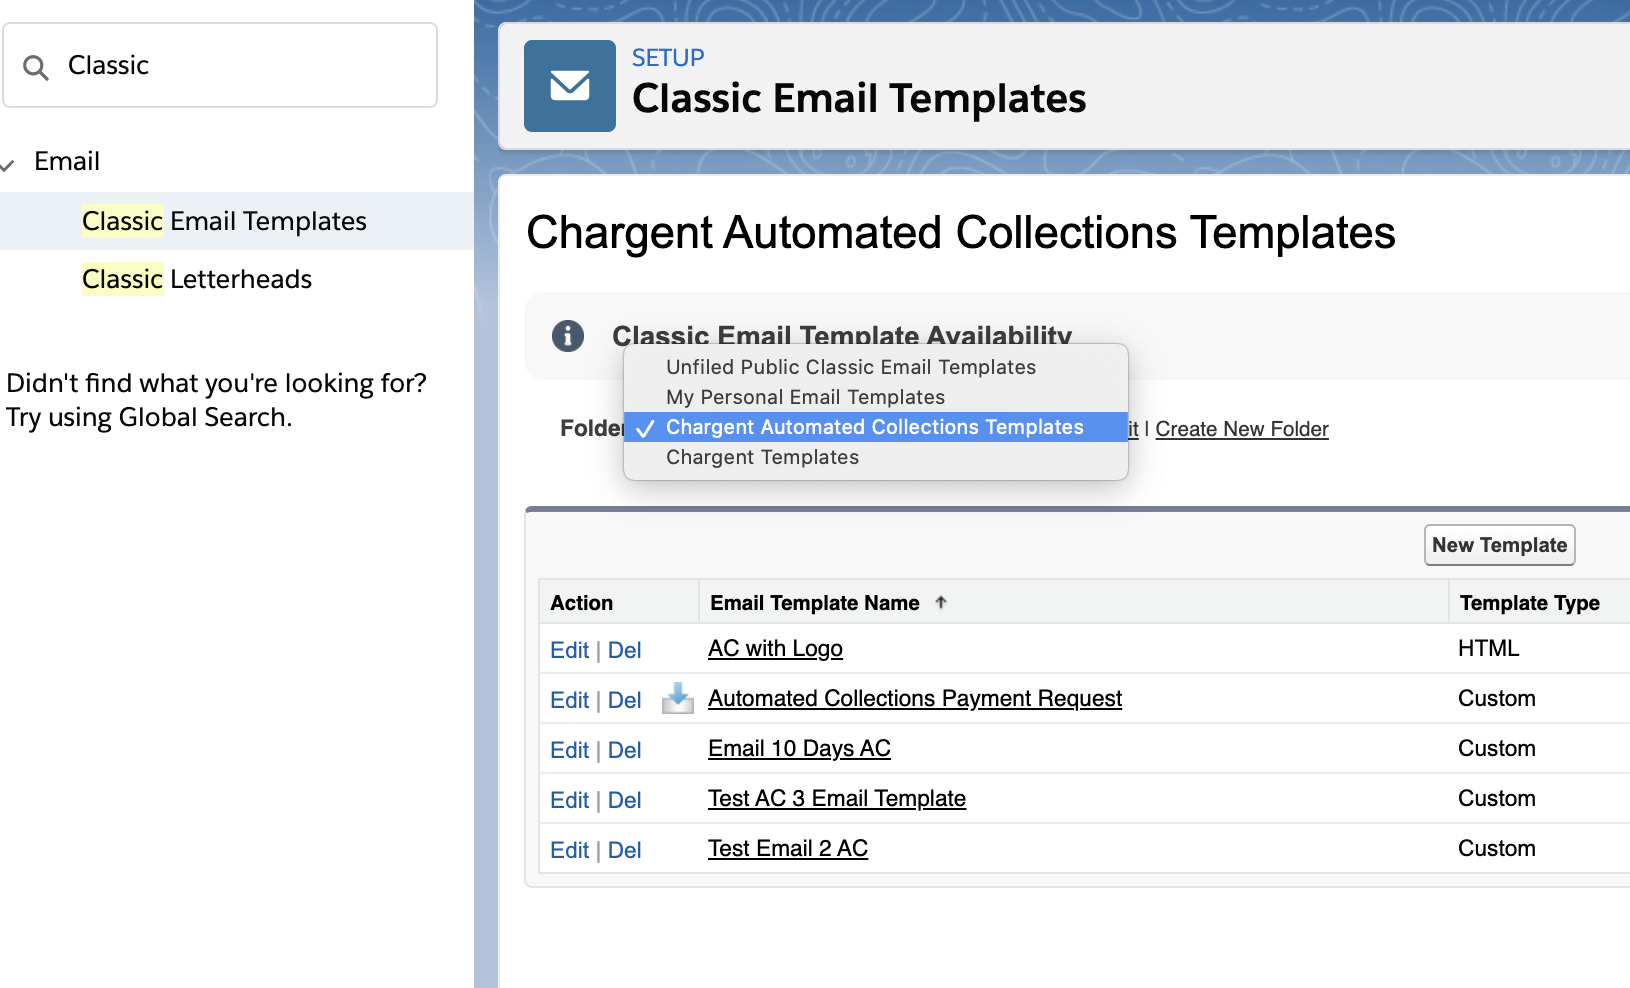The width and height of the screenshot is (1630, 988).
Task: Open the AC with Logo template
Action: [x=774, y=648]
